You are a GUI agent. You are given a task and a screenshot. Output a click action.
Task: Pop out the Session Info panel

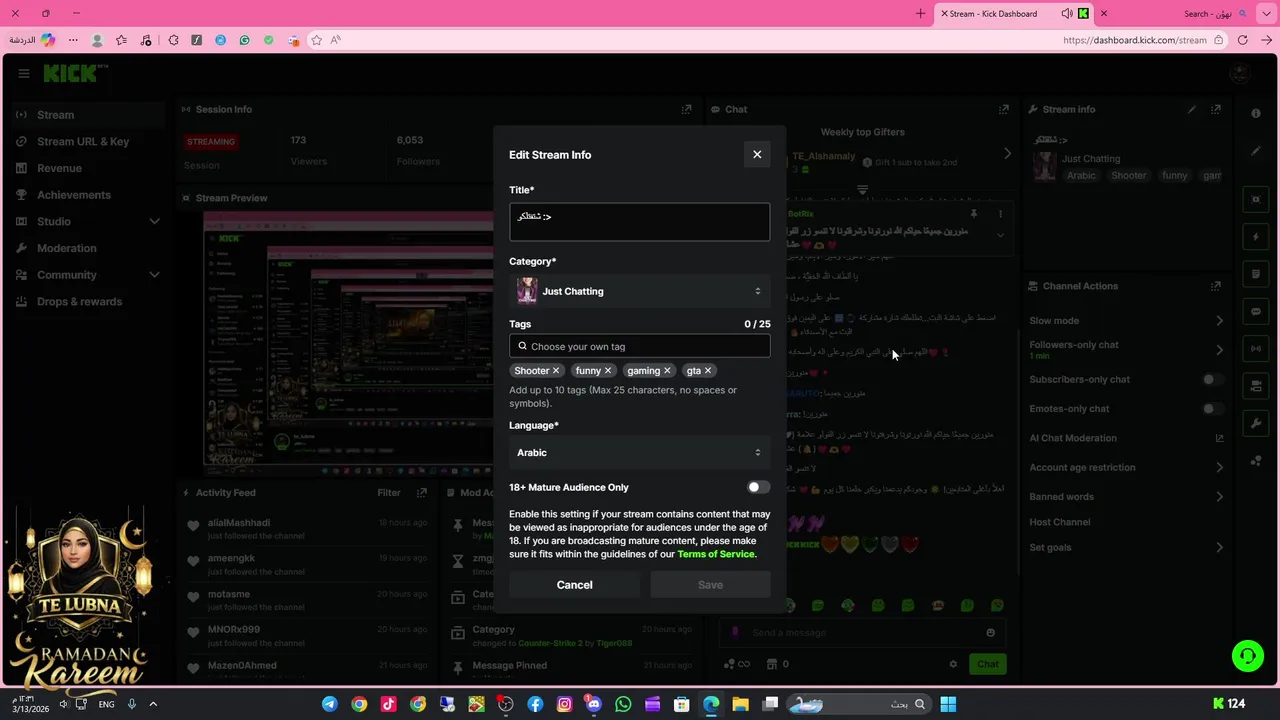click(x=686, y=109)
